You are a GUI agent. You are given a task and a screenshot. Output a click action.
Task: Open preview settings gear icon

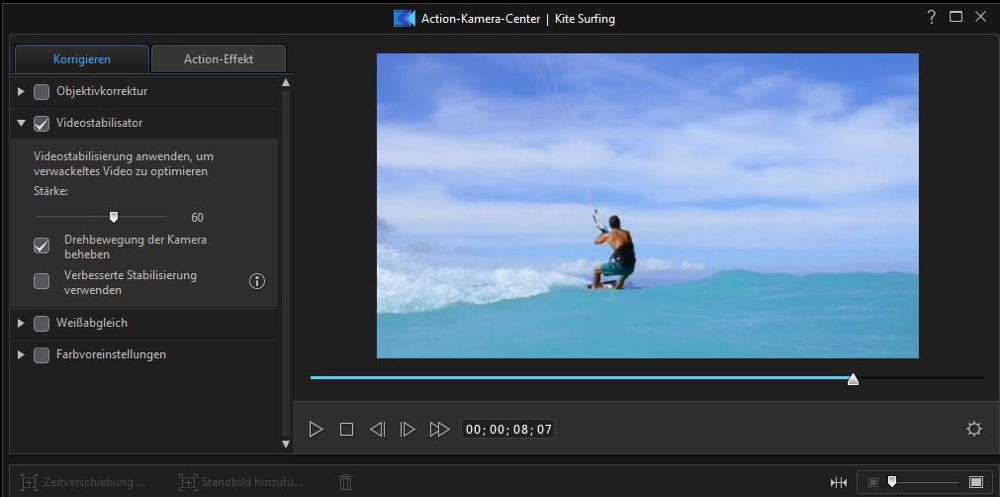(973, 429)
